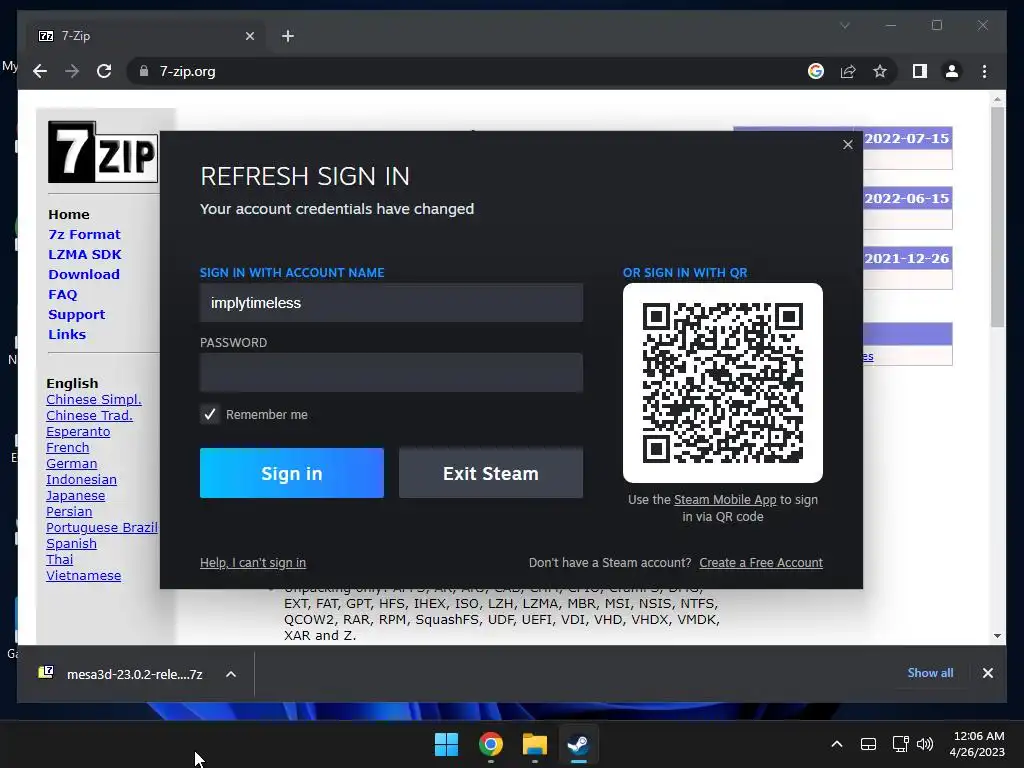Select Japanese language link
1024x768 pixels.
pyautogui.click(x=75, y=496)
